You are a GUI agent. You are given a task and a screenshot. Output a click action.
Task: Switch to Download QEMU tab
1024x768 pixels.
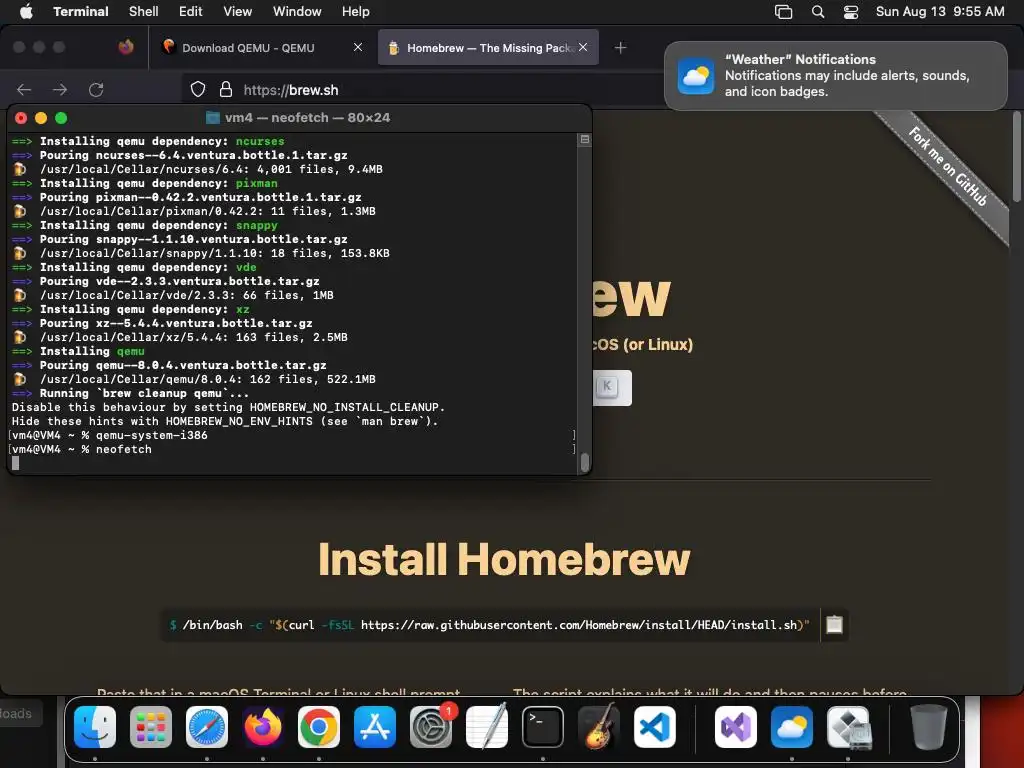coord(248,48)
